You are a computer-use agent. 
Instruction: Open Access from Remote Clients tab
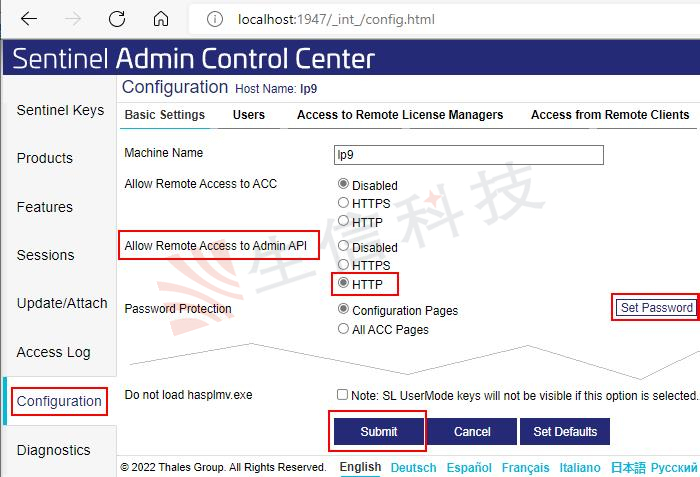point(610,115)
